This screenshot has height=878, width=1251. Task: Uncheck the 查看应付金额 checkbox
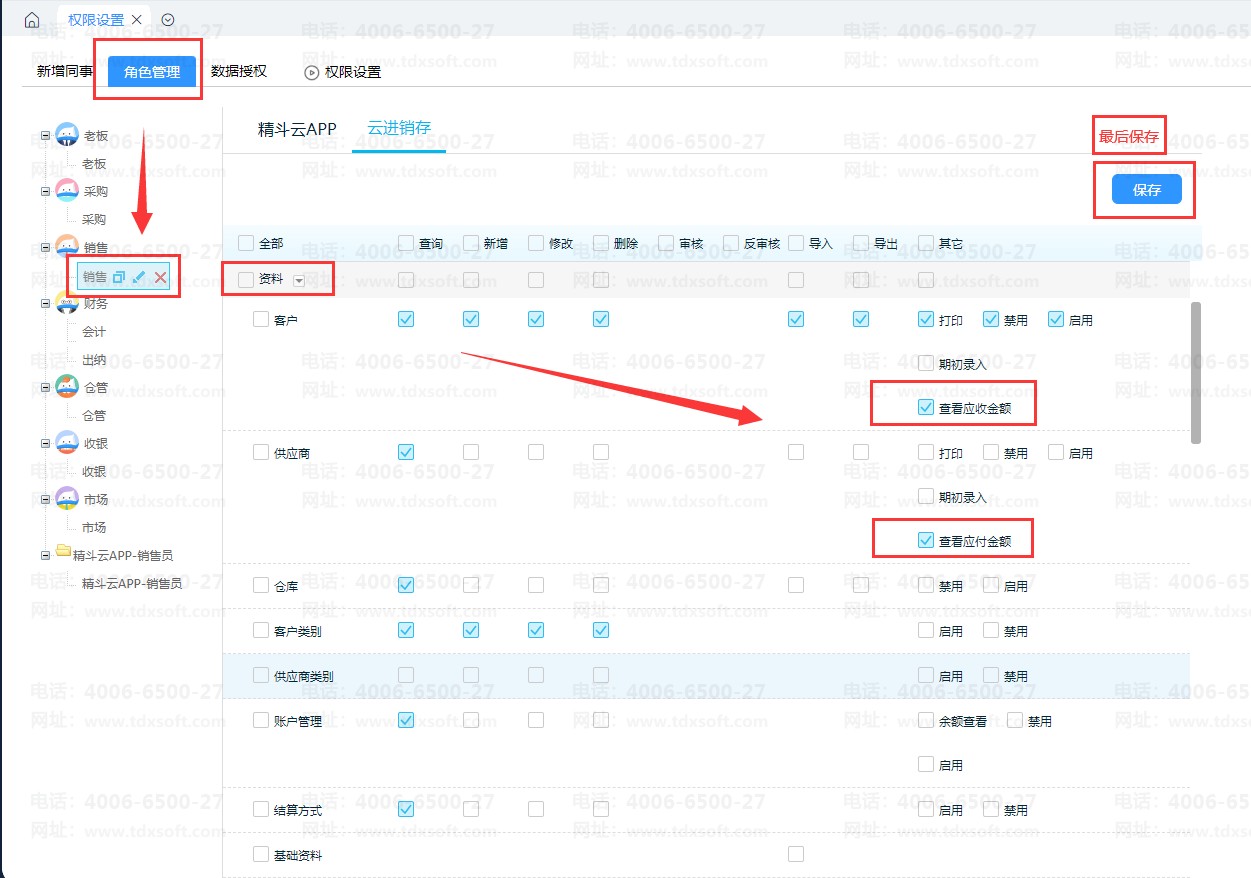(926, 540)
